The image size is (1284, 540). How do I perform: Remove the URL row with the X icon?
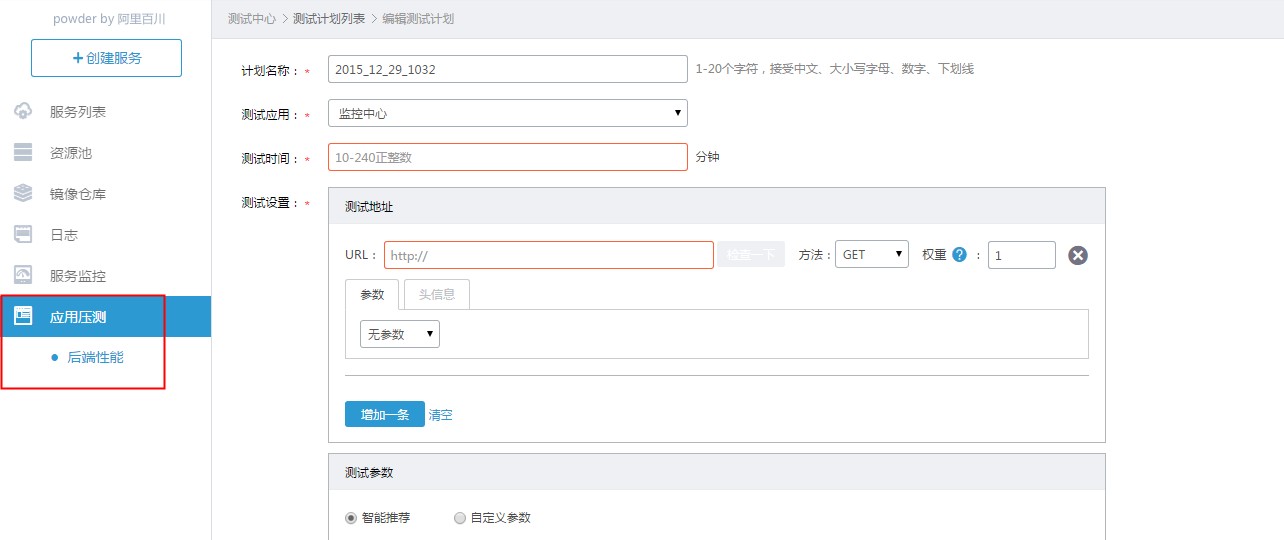(x=1077, y=255)
